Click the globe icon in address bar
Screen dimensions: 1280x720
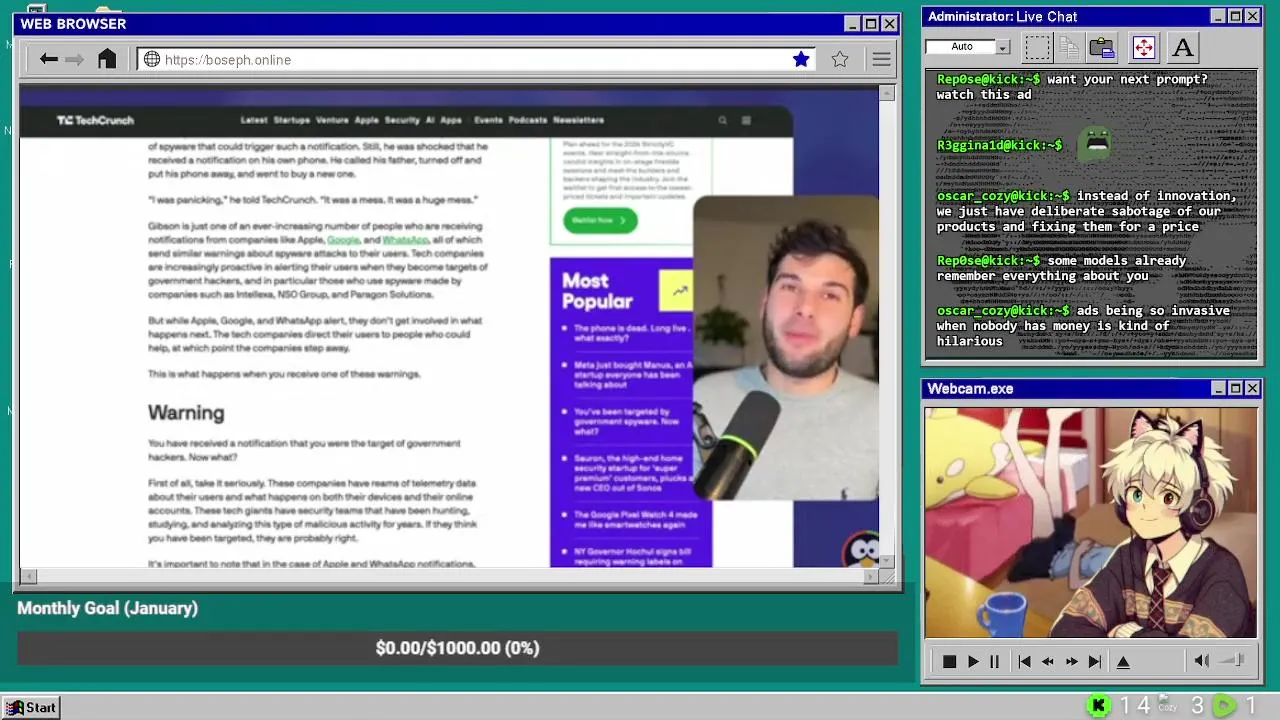(152, 60)
